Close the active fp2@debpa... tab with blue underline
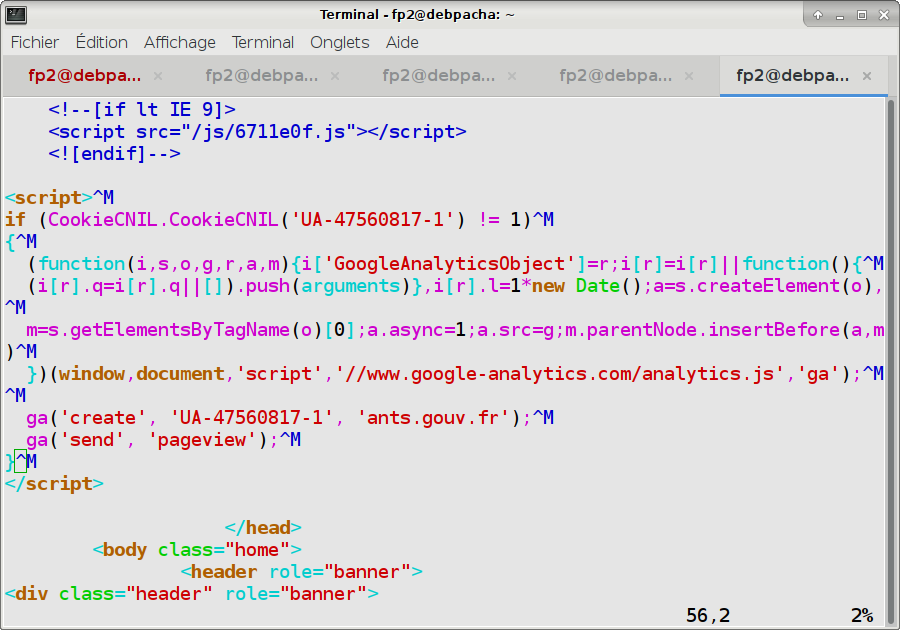Viewport: 900px width, 630px height. coord(867,76)
